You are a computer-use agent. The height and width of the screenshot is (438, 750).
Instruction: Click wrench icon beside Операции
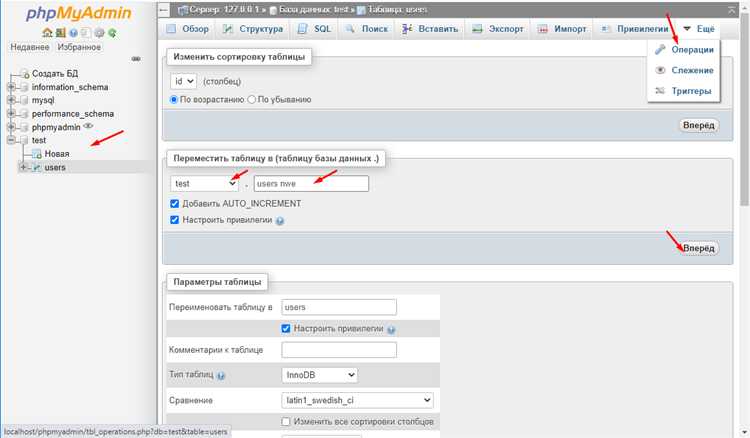(x=660, y=49)
